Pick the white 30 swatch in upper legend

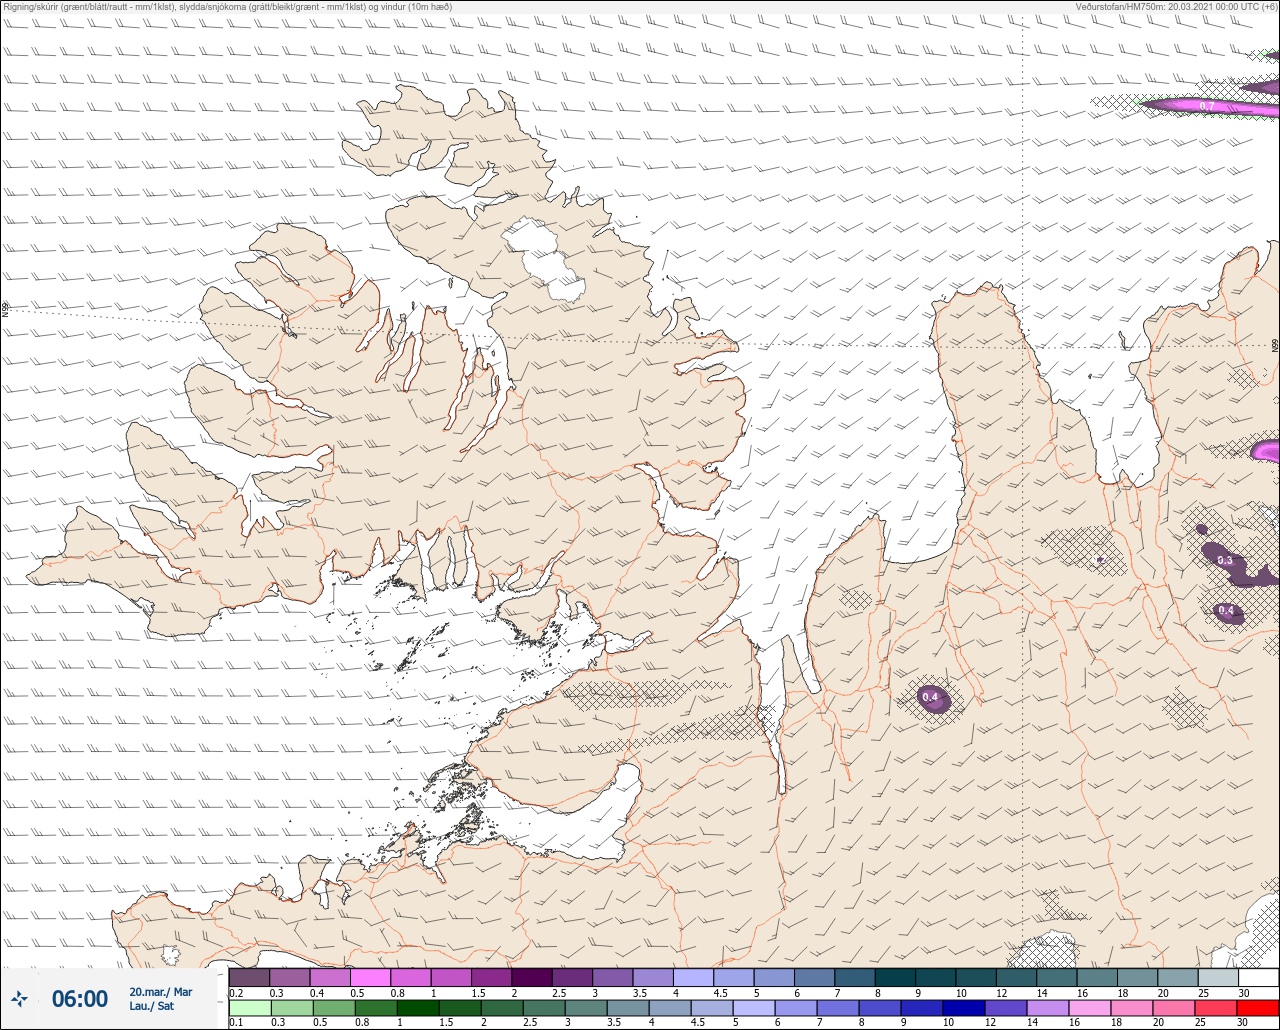[x=1257, y=977]
